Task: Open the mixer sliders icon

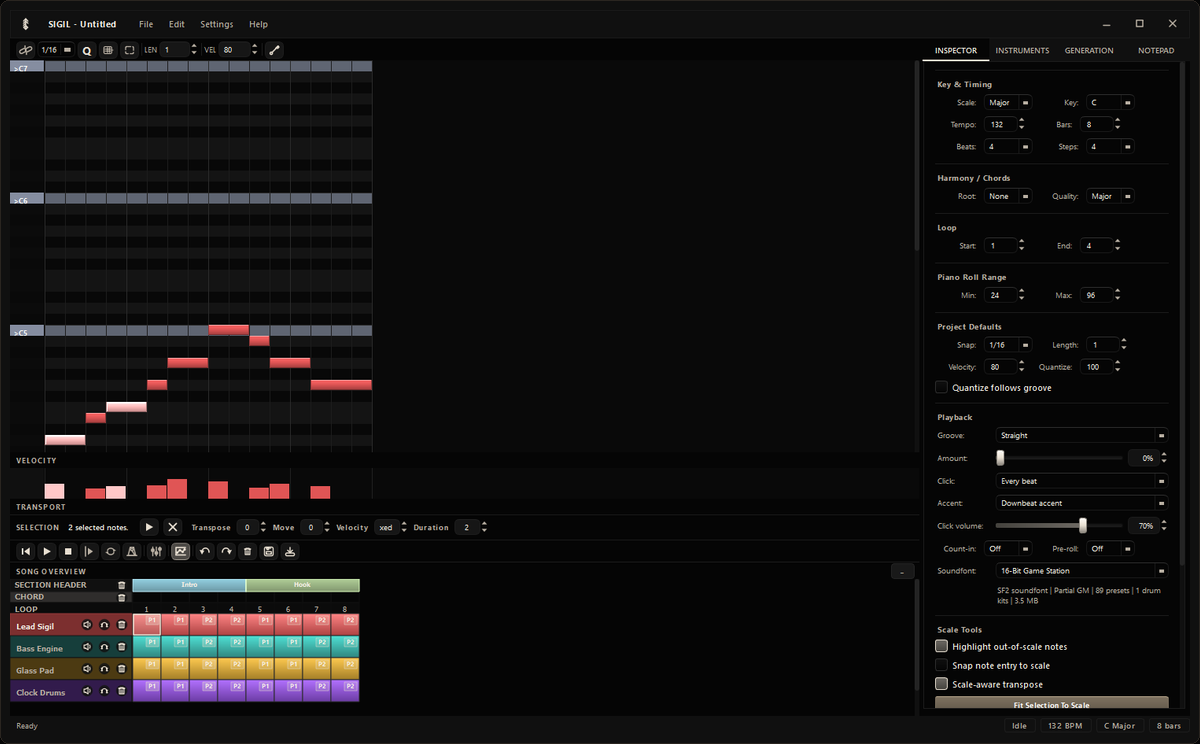Action: (x=156, y=551)
